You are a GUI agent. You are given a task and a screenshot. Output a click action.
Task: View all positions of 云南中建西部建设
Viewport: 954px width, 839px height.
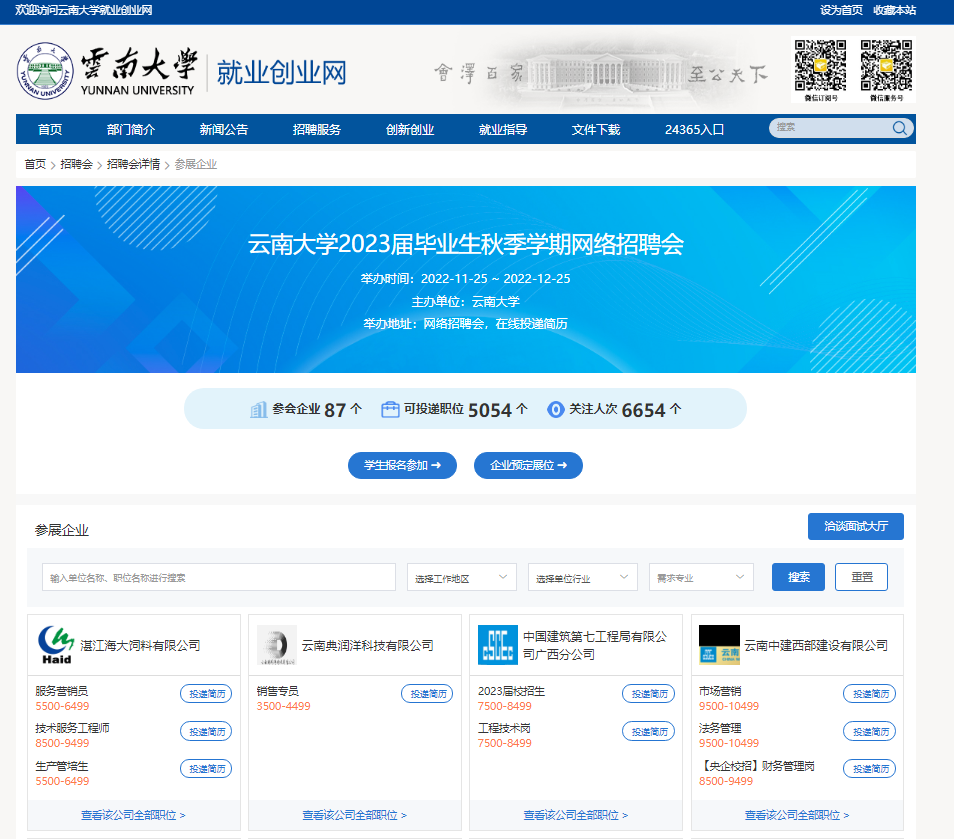click(x=797, y=815)
